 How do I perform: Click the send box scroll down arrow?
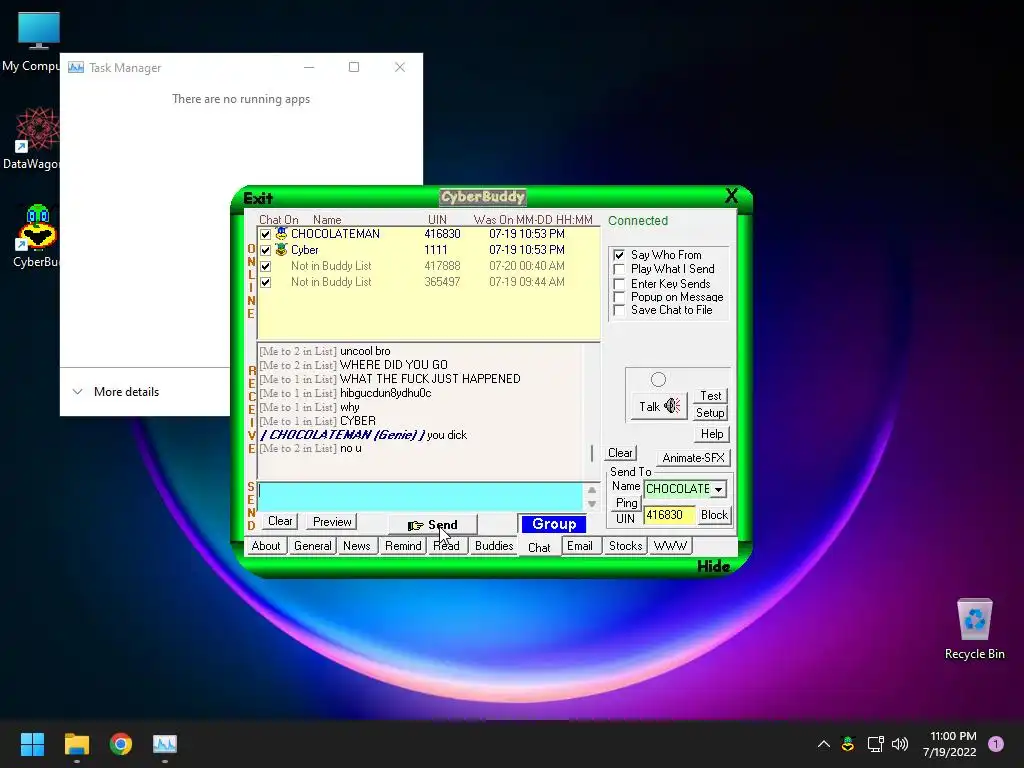point(592,504)
